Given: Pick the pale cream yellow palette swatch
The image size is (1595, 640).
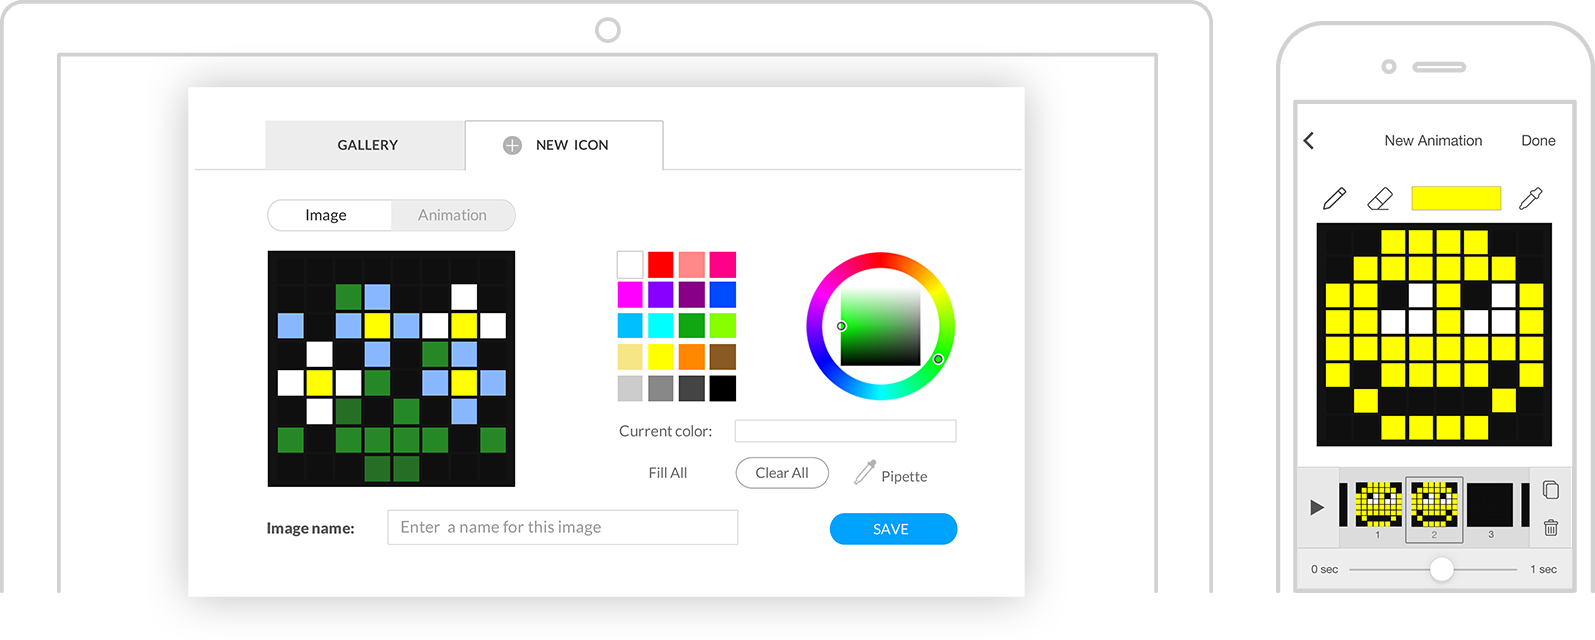Looking at the screenshot, I should click(630, 357).
